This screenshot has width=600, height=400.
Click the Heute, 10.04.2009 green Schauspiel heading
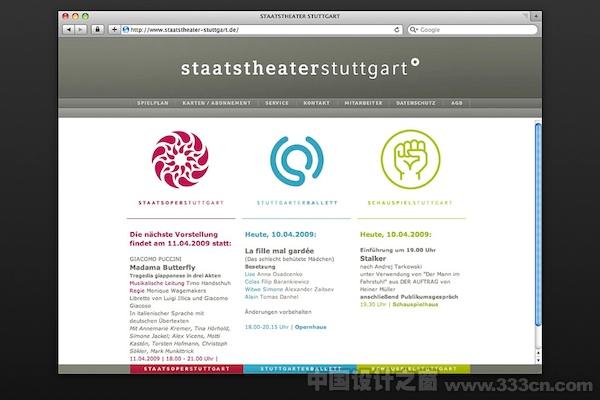pyautogui.click(x=395, y=234)
